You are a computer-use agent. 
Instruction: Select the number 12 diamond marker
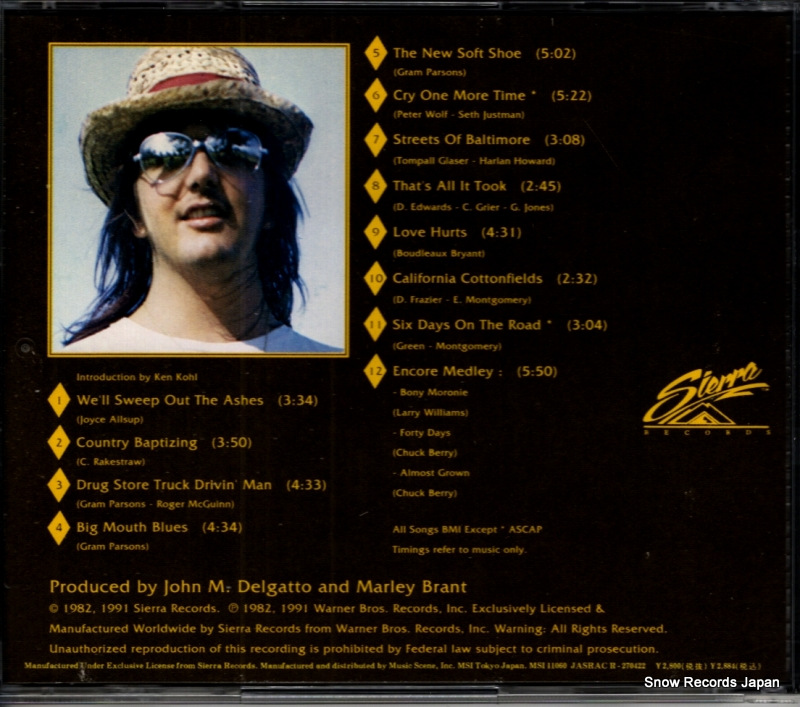click(x=376, y=372)
